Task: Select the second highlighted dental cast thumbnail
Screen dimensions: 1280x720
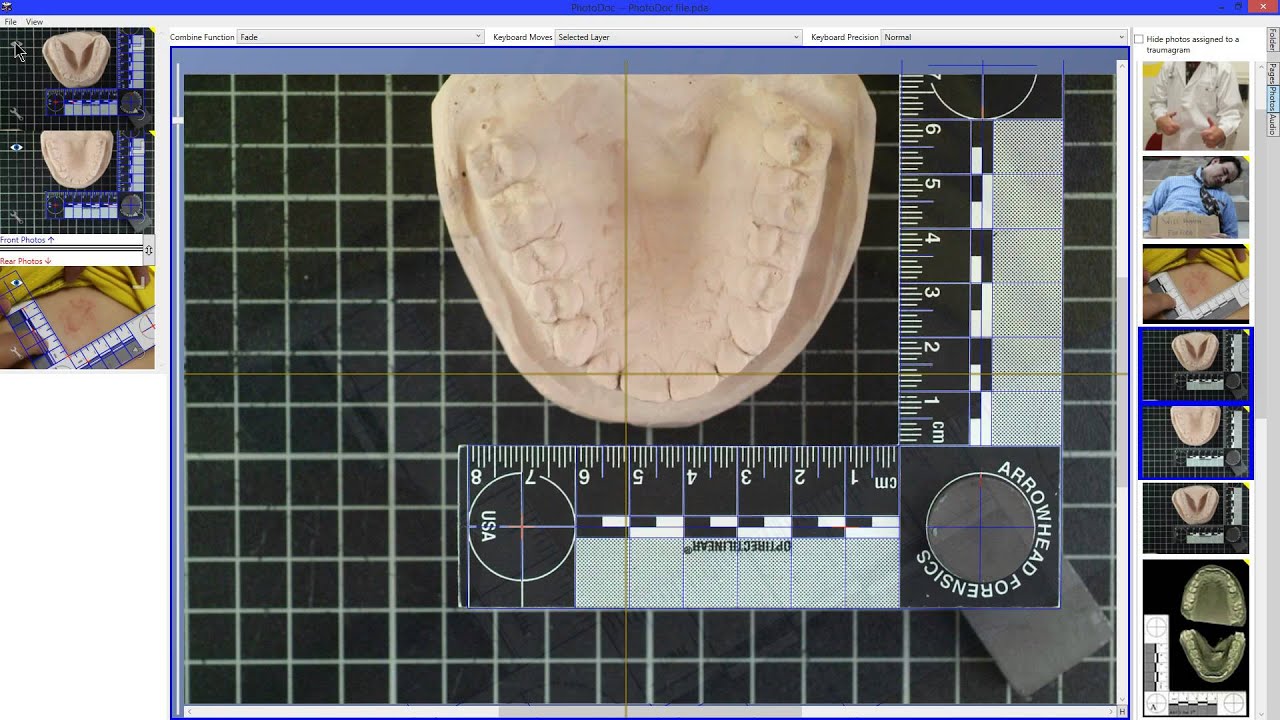Action: tap(1195, 441)
